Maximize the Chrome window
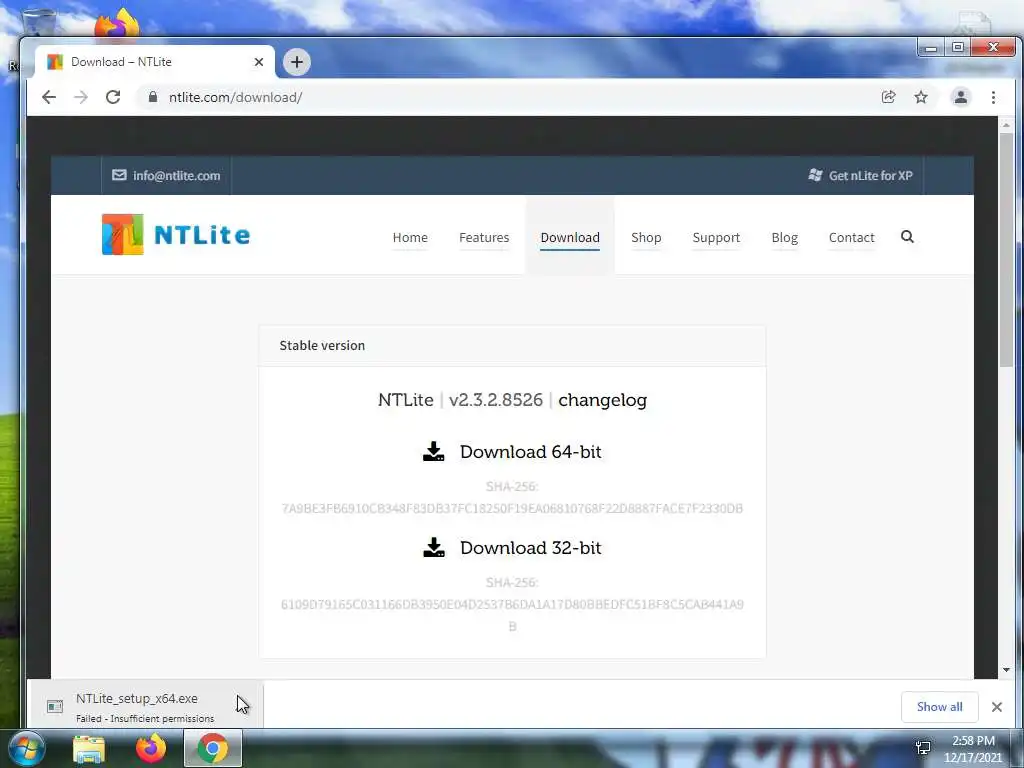The image size is (1024, 768). point(957,48)
